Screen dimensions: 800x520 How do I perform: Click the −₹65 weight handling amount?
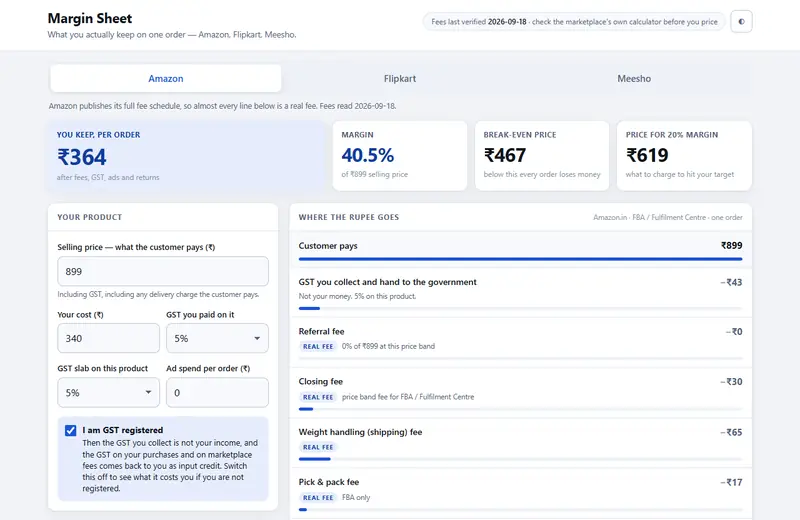click(731, 432)
